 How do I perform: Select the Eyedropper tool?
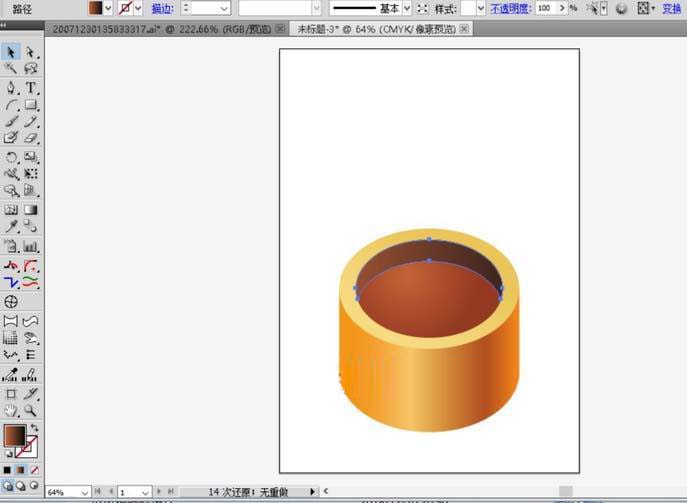tap(11, 226)
